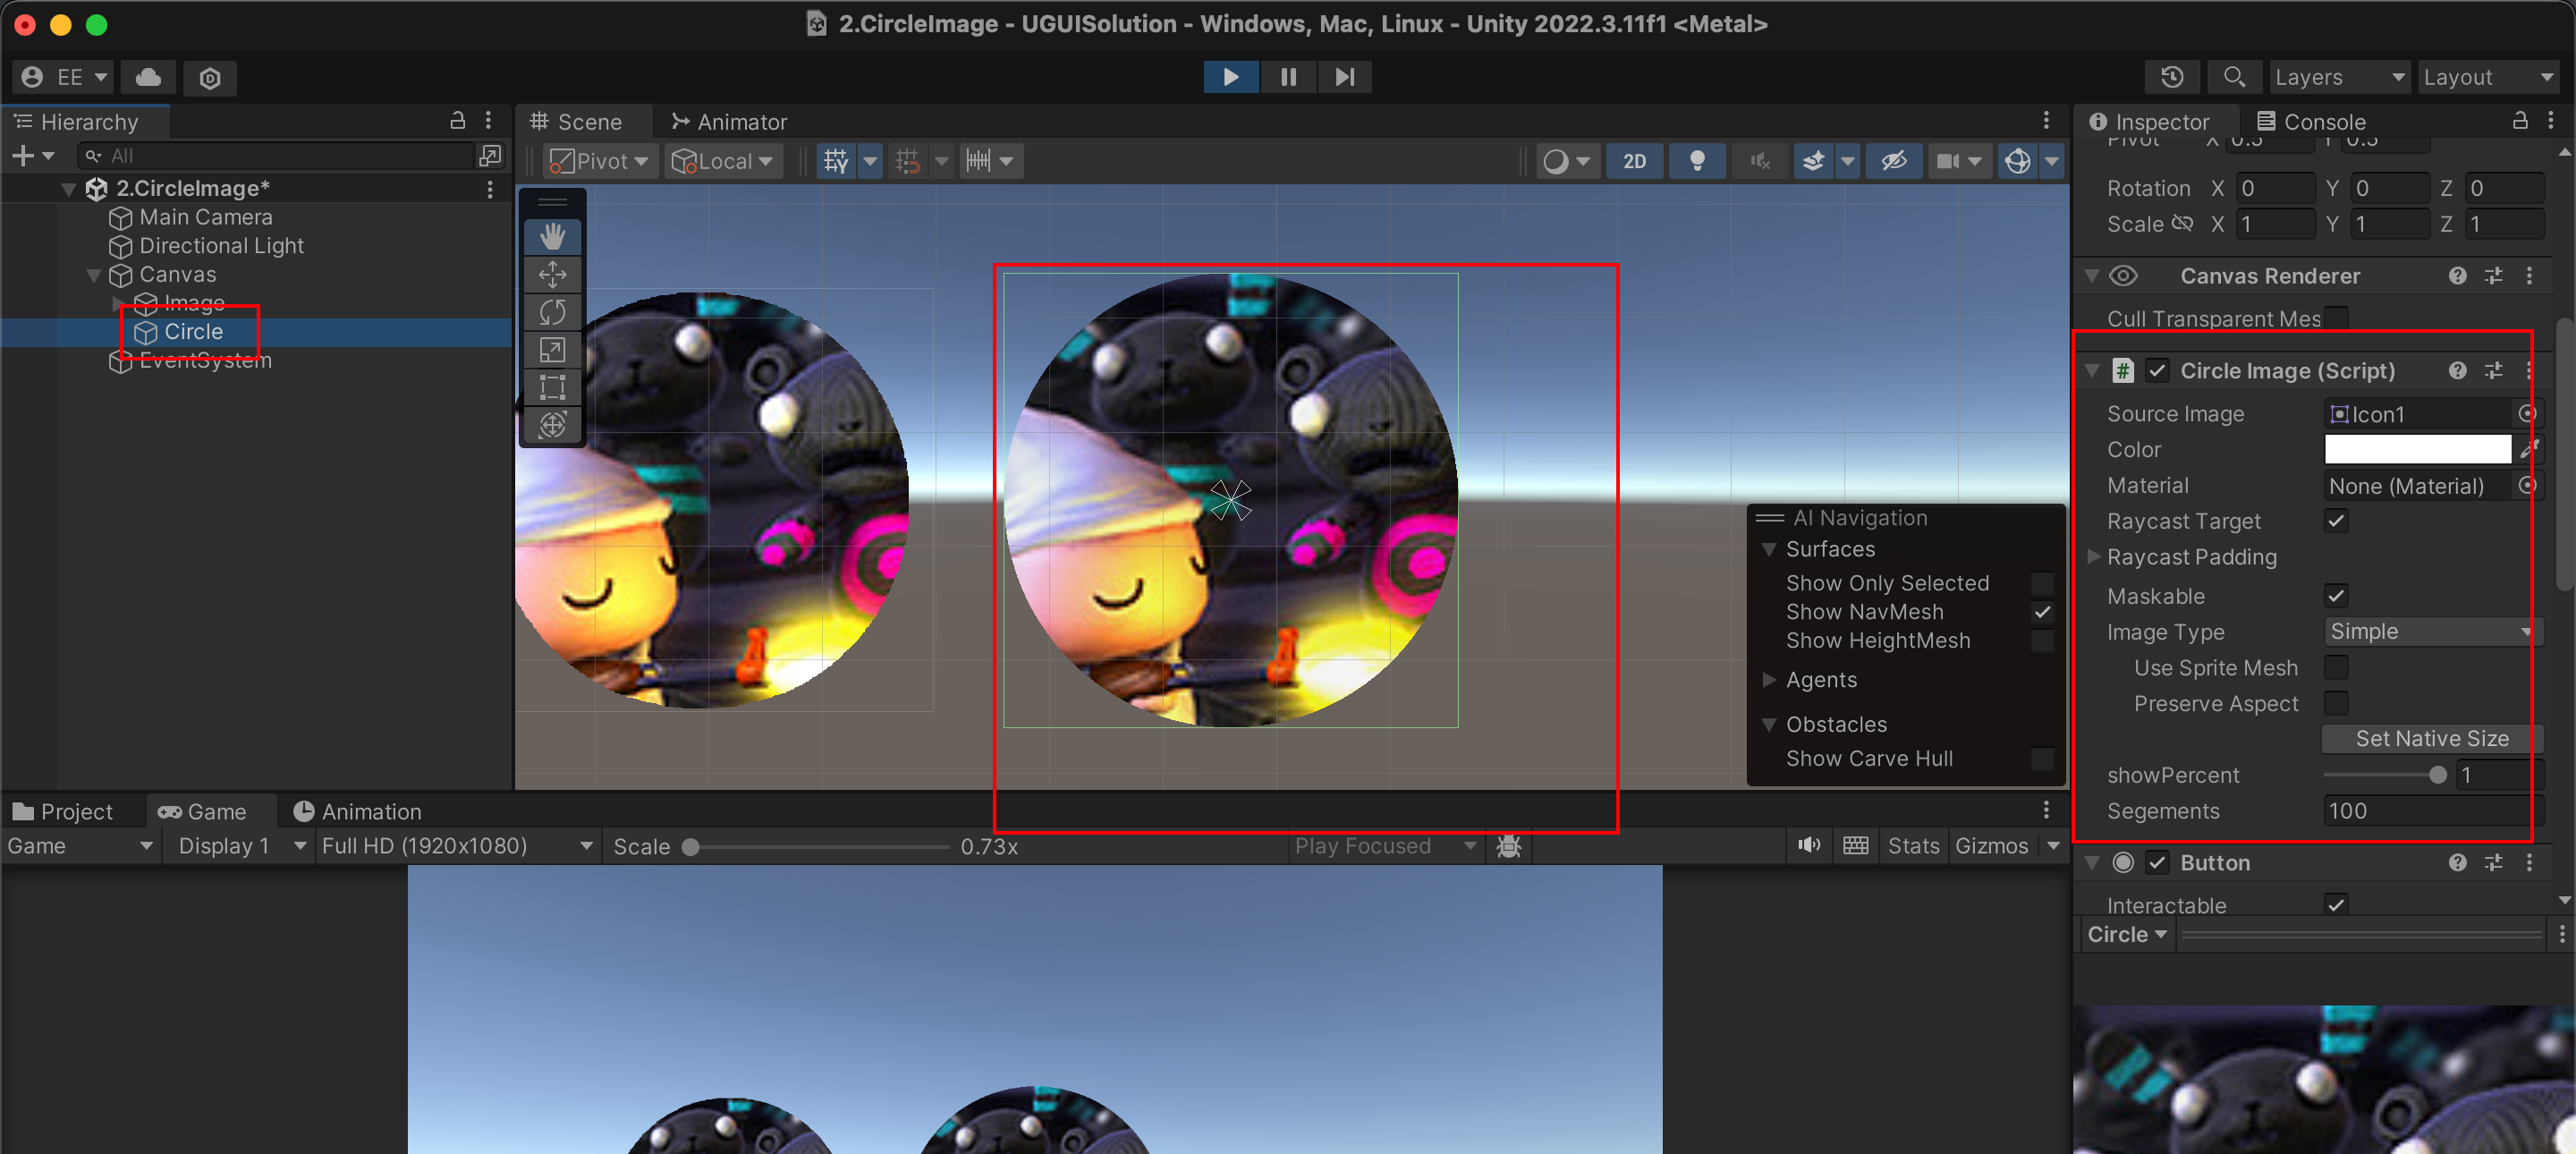This screenshot has height=1154, width=2576.
Task: Disable the Circle Image script checkbox
Action: click(x=2157, y=371)
